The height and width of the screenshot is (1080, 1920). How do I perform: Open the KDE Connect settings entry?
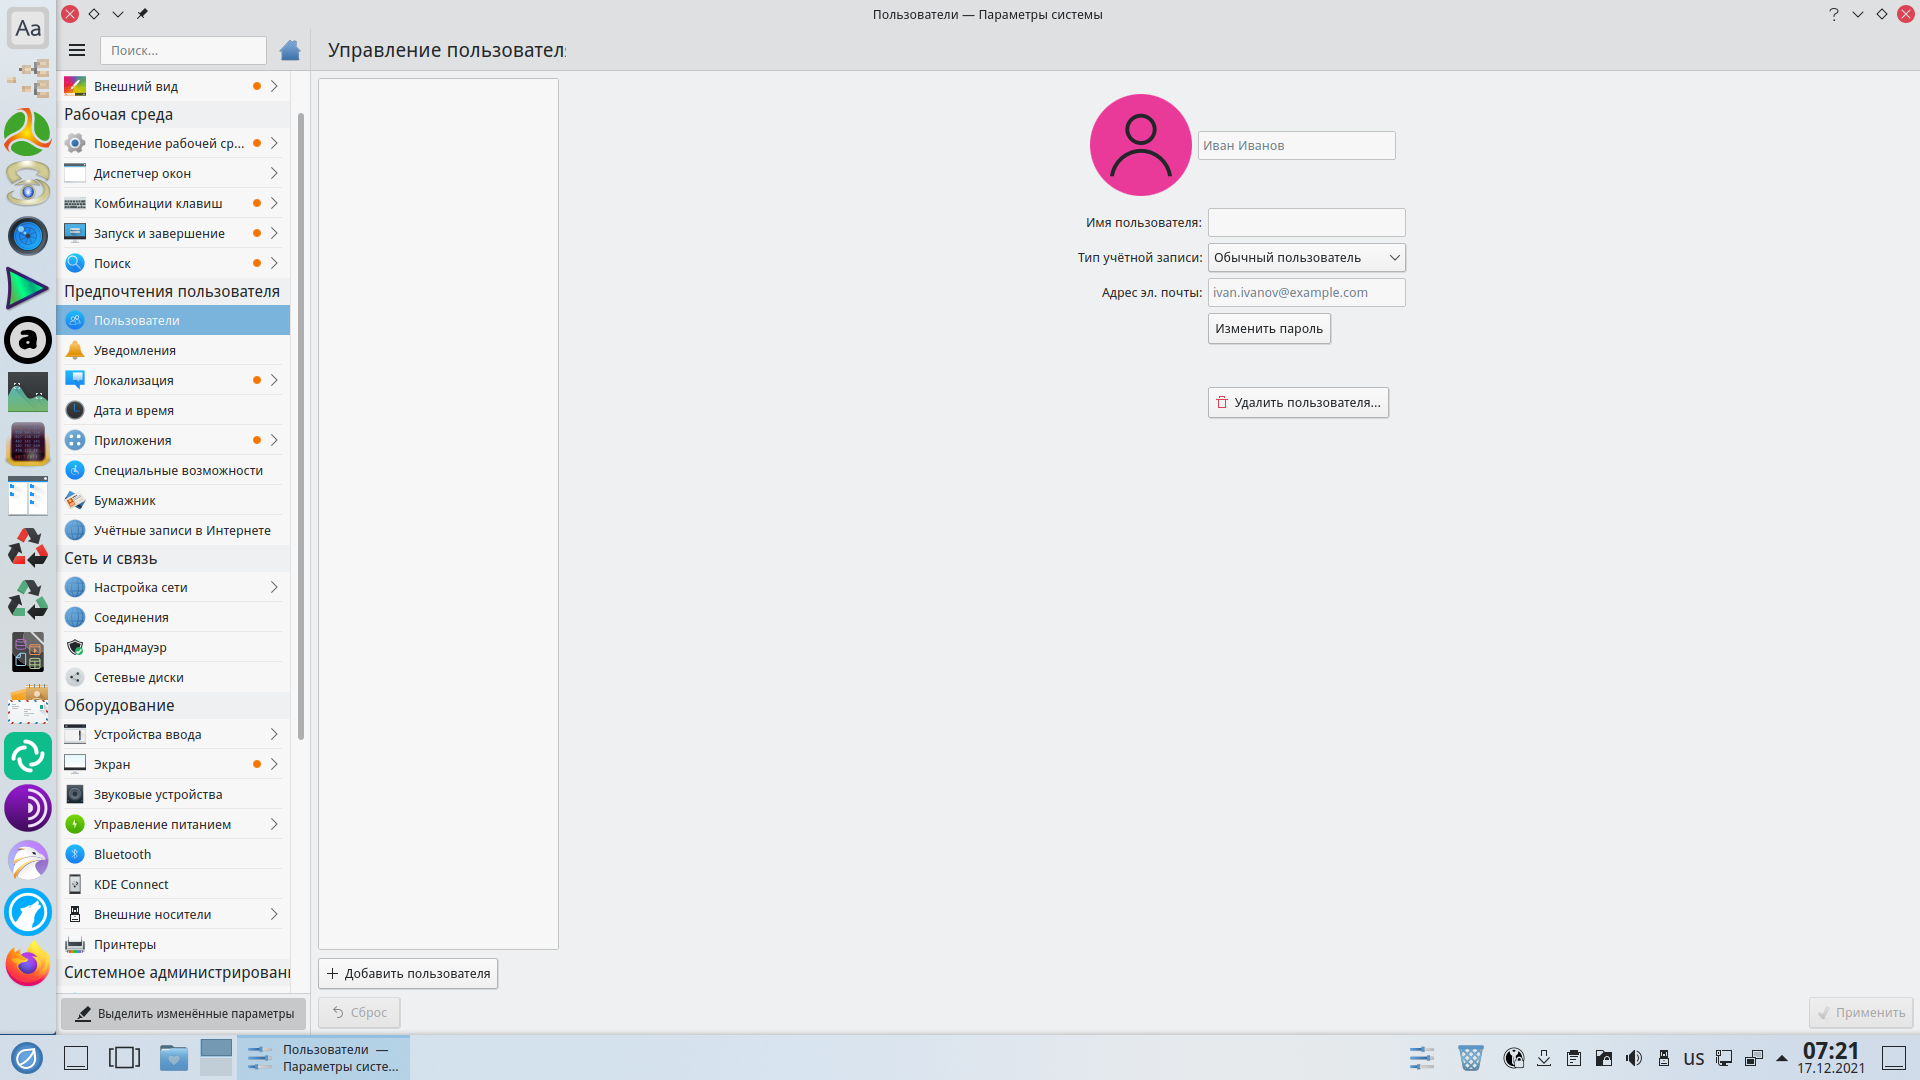pos(131,884)
